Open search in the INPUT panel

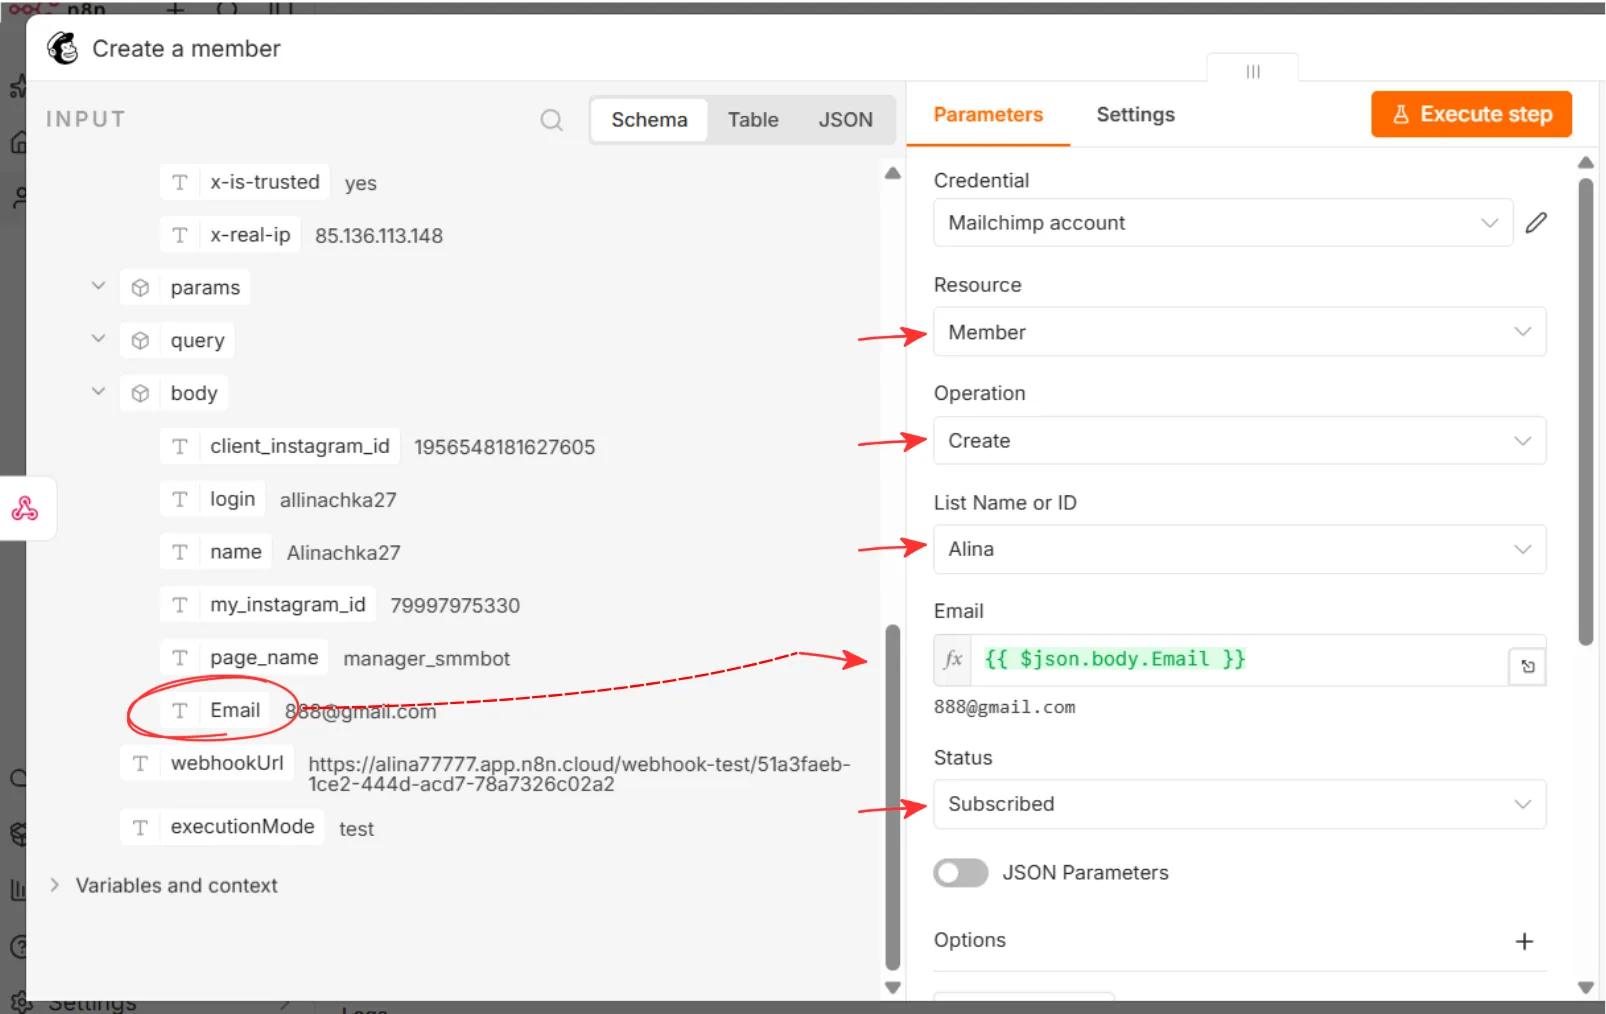click(x=551, y=120)
